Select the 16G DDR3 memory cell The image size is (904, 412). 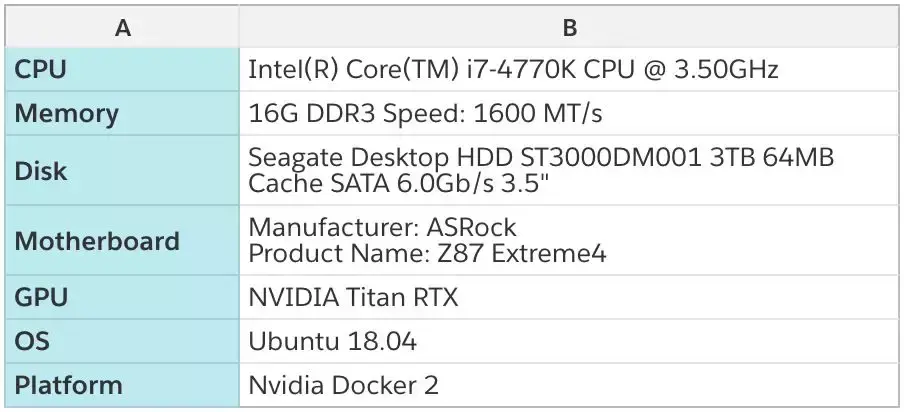point(569,113)
